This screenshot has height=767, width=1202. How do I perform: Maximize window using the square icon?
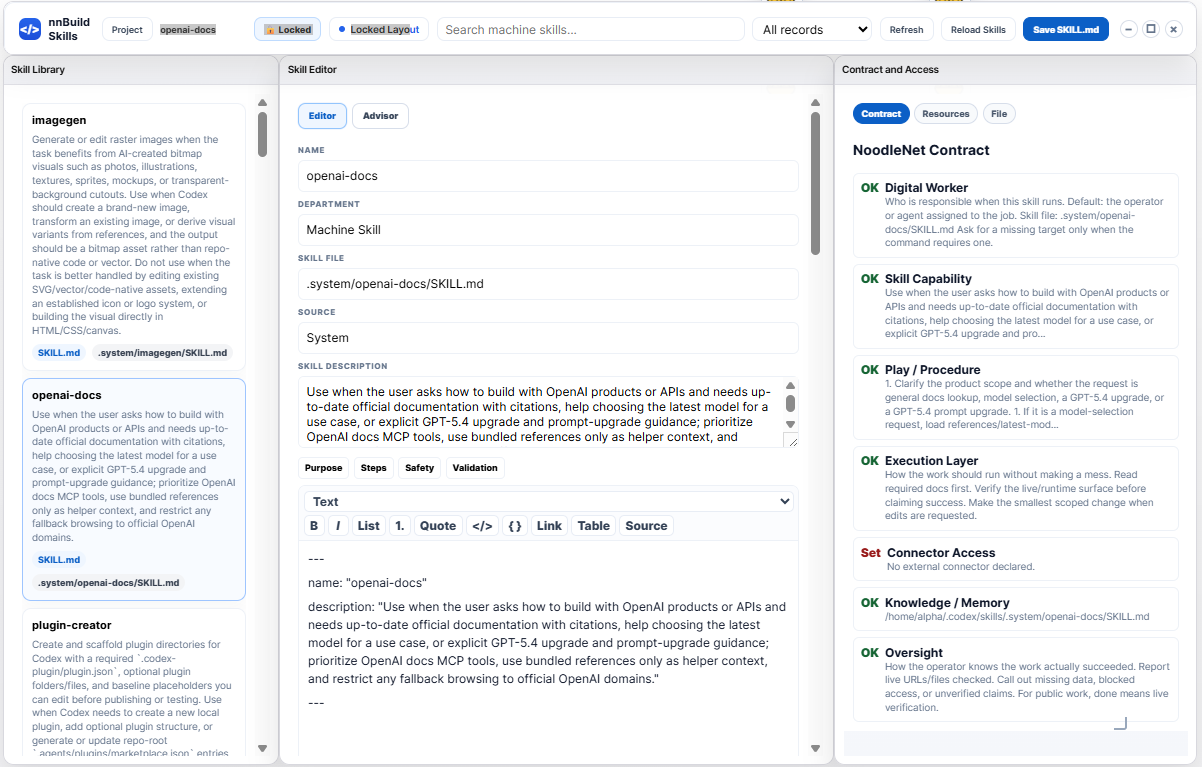[x=1151, y=29]
